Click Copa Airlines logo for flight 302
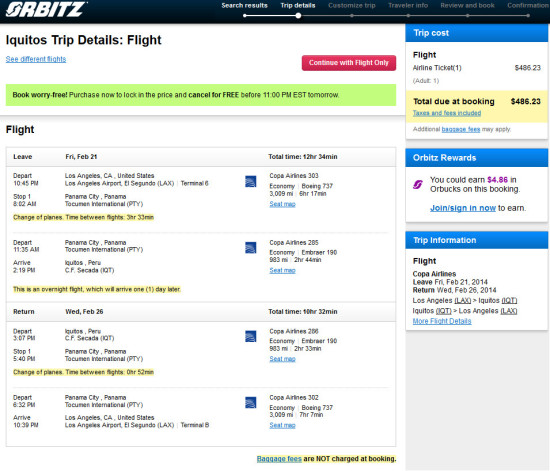 point(250,403)
